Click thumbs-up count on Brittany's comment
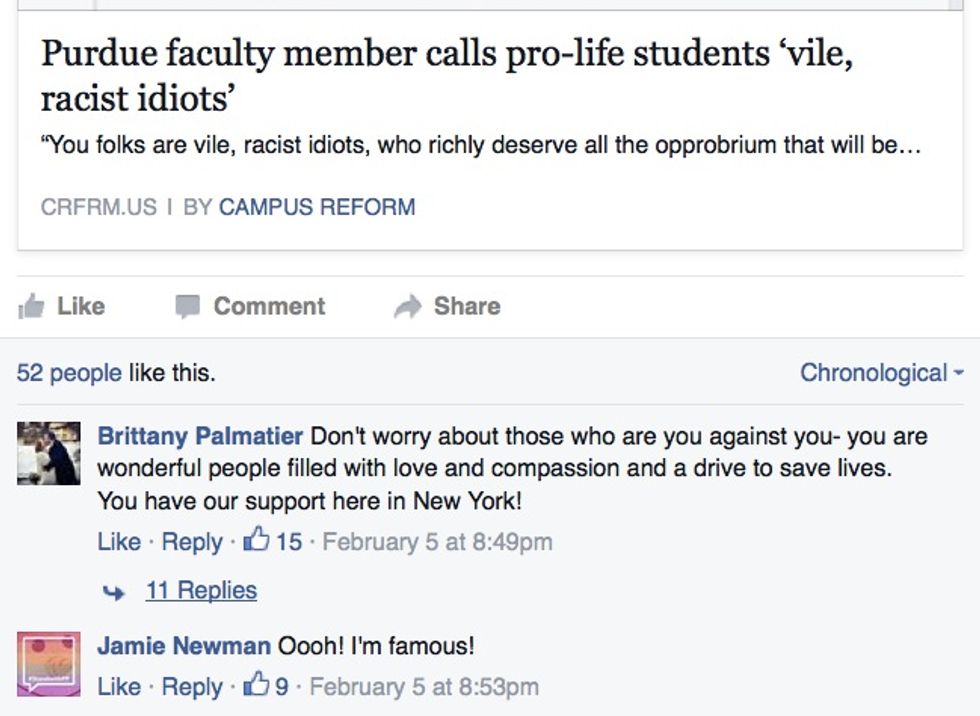980x716 pixels. pyautogui.click(x=273, y=542)
